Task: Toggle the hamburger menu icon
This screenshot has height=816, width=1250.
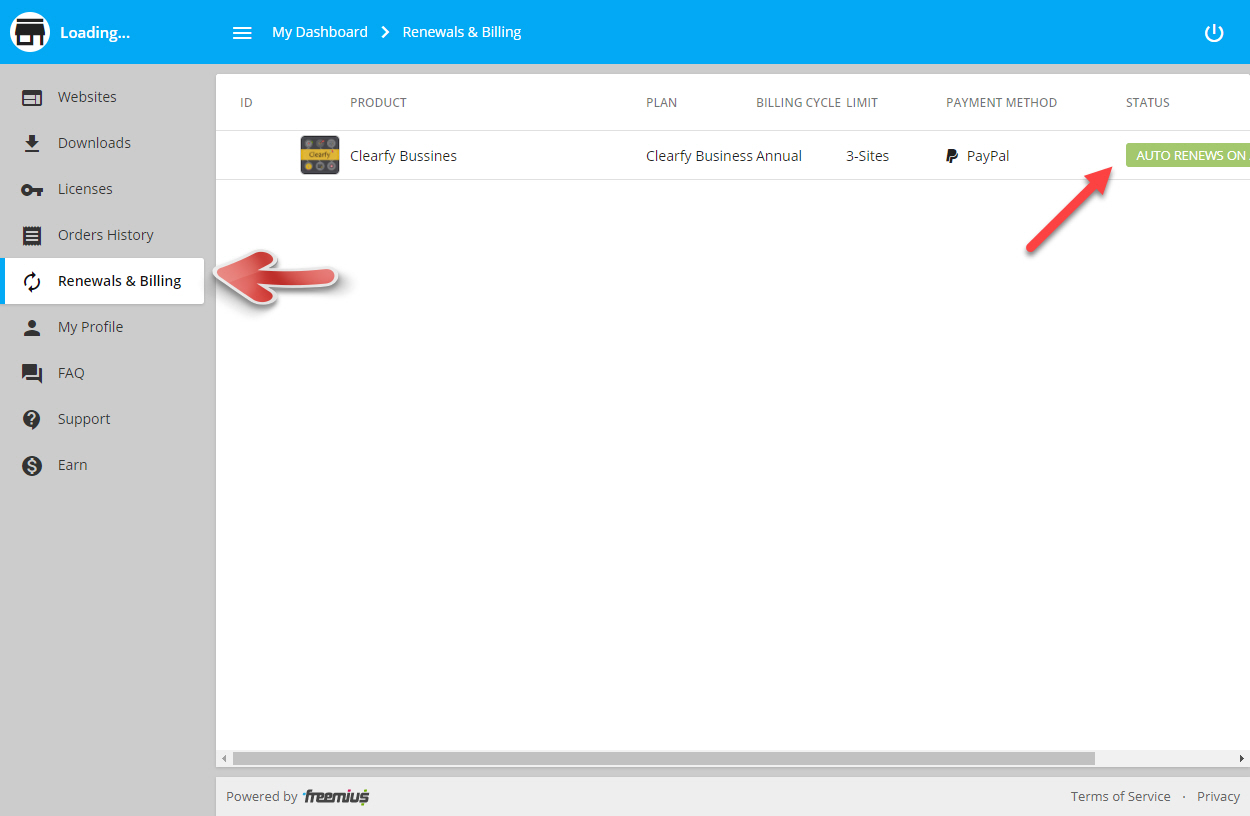Action: 242,32
